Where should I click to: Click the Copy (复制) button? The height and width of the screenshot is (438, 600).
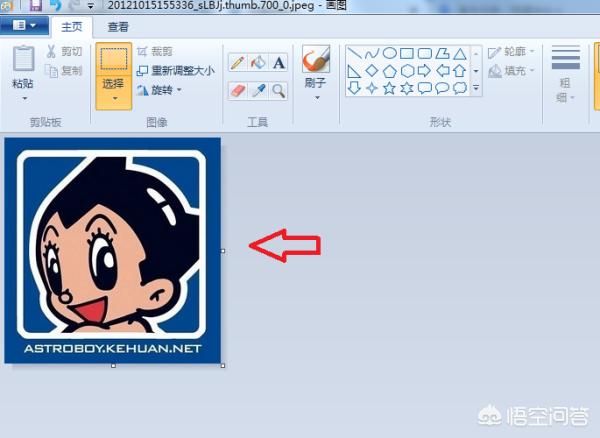[64, 70]
